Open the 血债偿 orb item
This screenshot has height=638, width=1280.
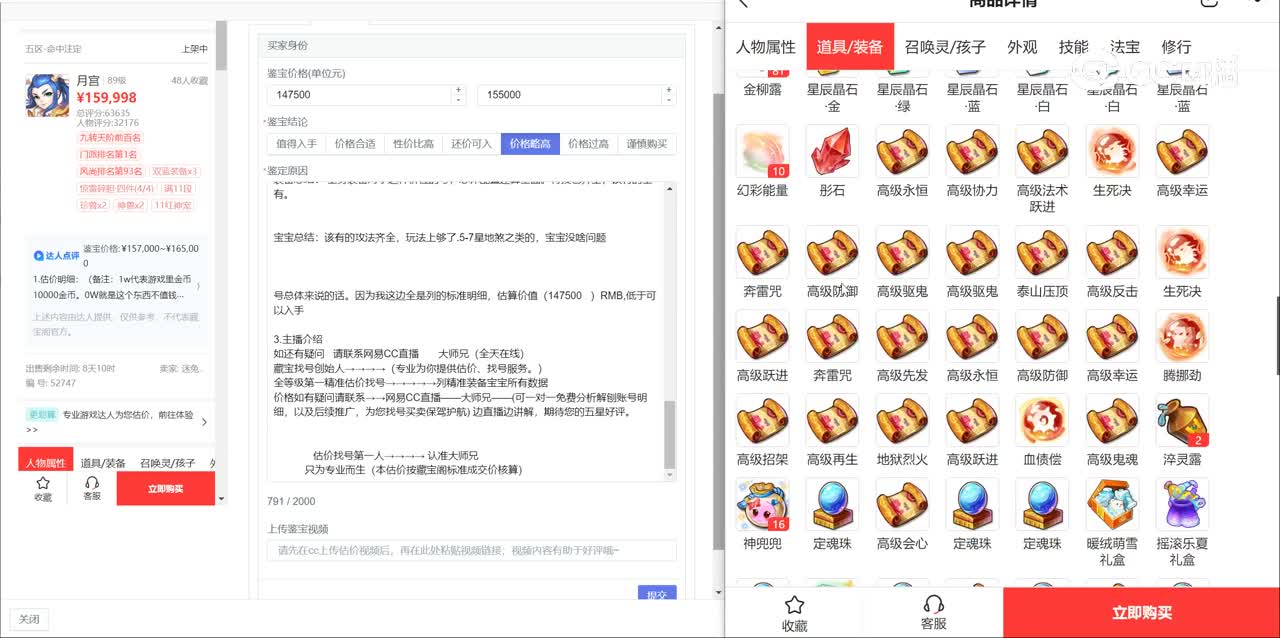1042,420
